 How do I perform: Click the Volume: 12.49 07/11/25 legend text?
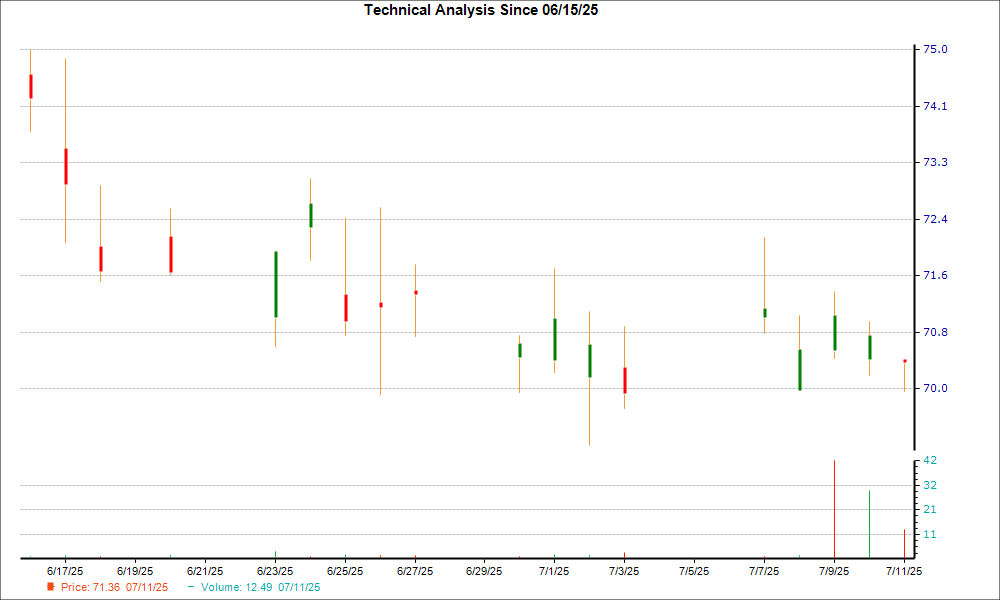260,587
